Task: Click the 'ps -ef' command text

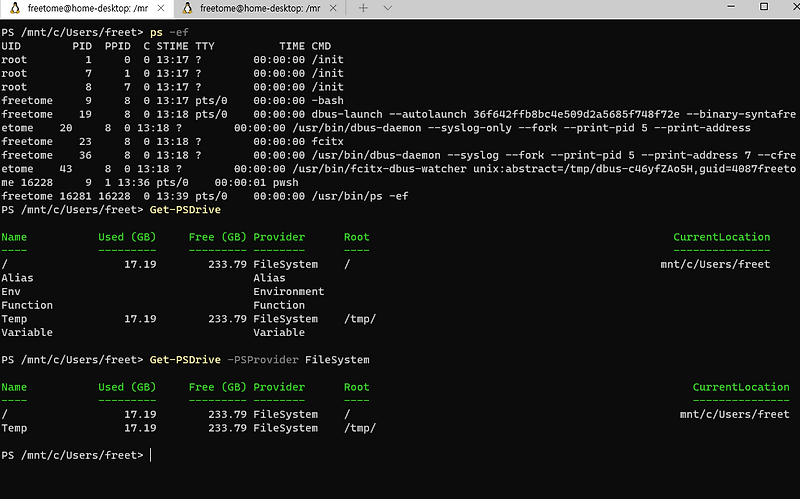Action: pyautogui.click(x=169, y=32)
